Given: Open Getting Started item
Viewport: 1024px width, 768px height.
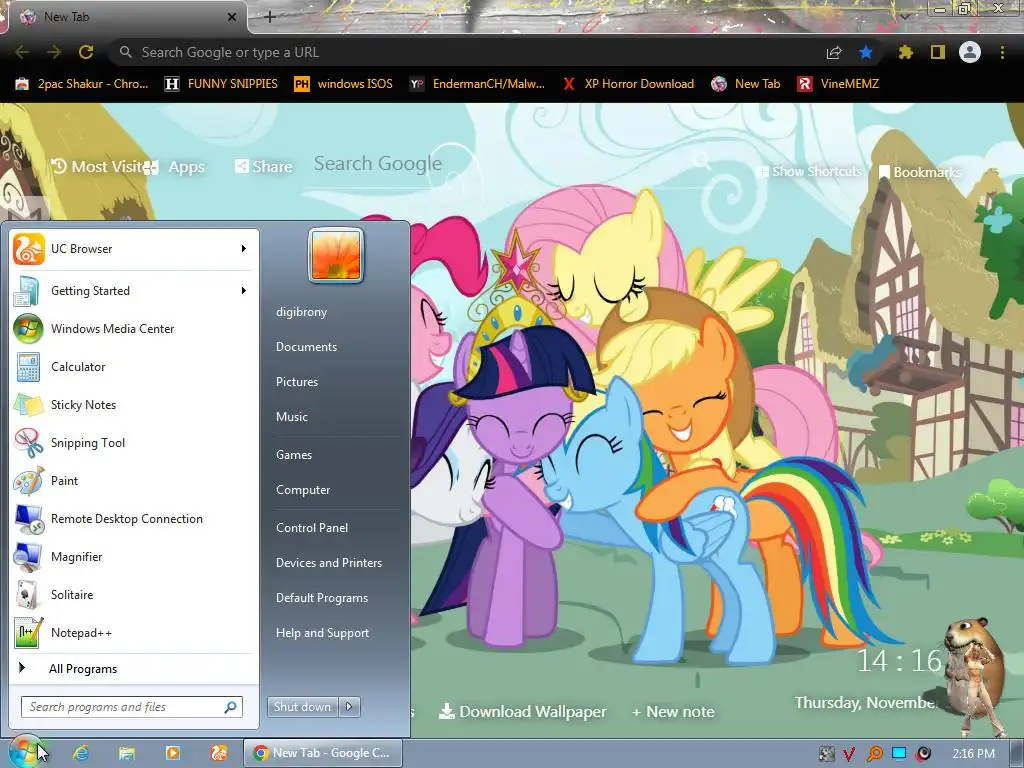Looking at the screenshot, I should (x=134, y=291).
